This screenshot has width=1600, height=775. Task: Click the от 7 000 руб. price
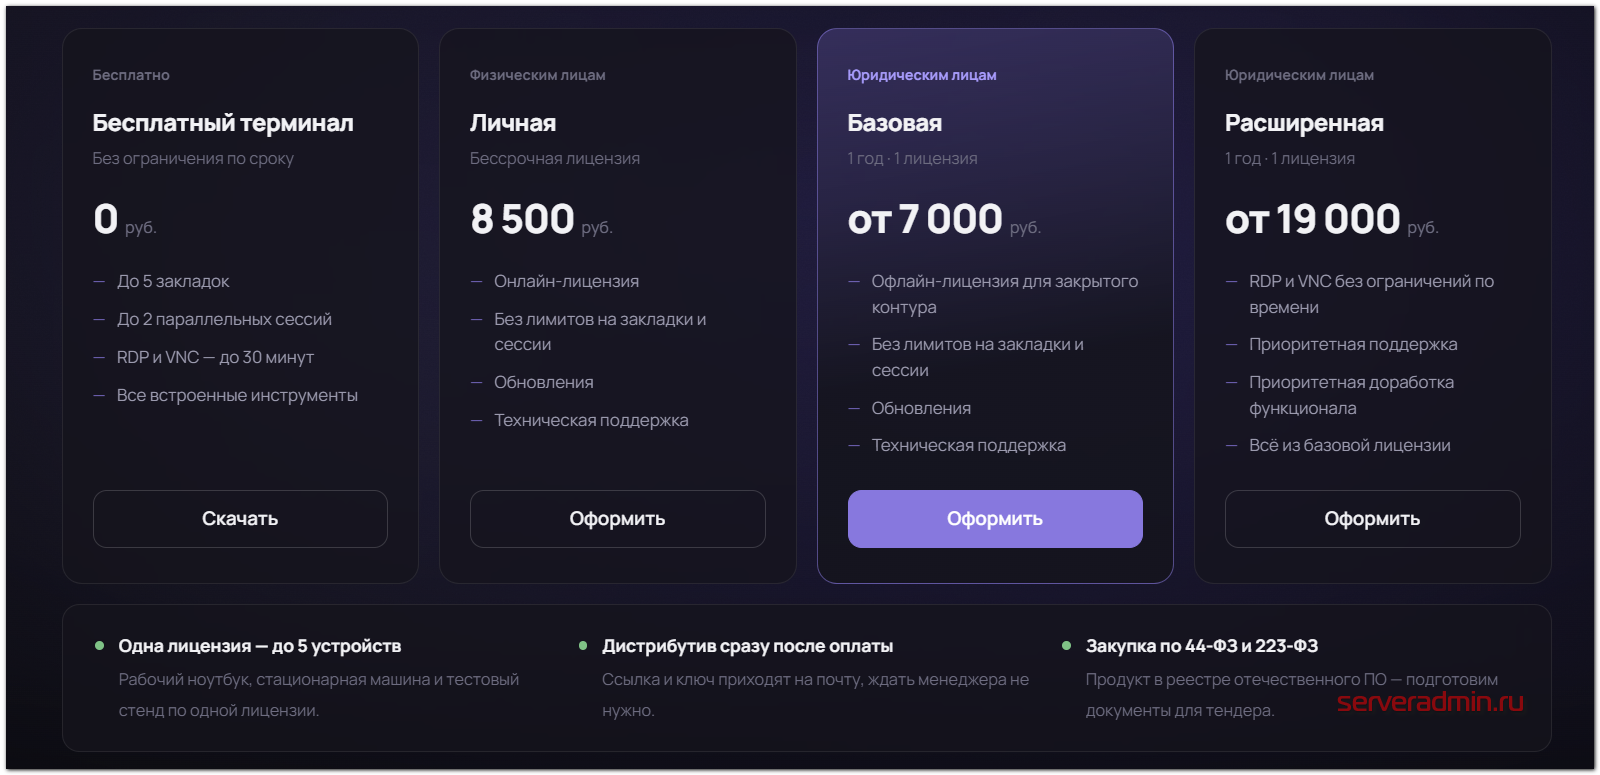(x=944, y=219)
